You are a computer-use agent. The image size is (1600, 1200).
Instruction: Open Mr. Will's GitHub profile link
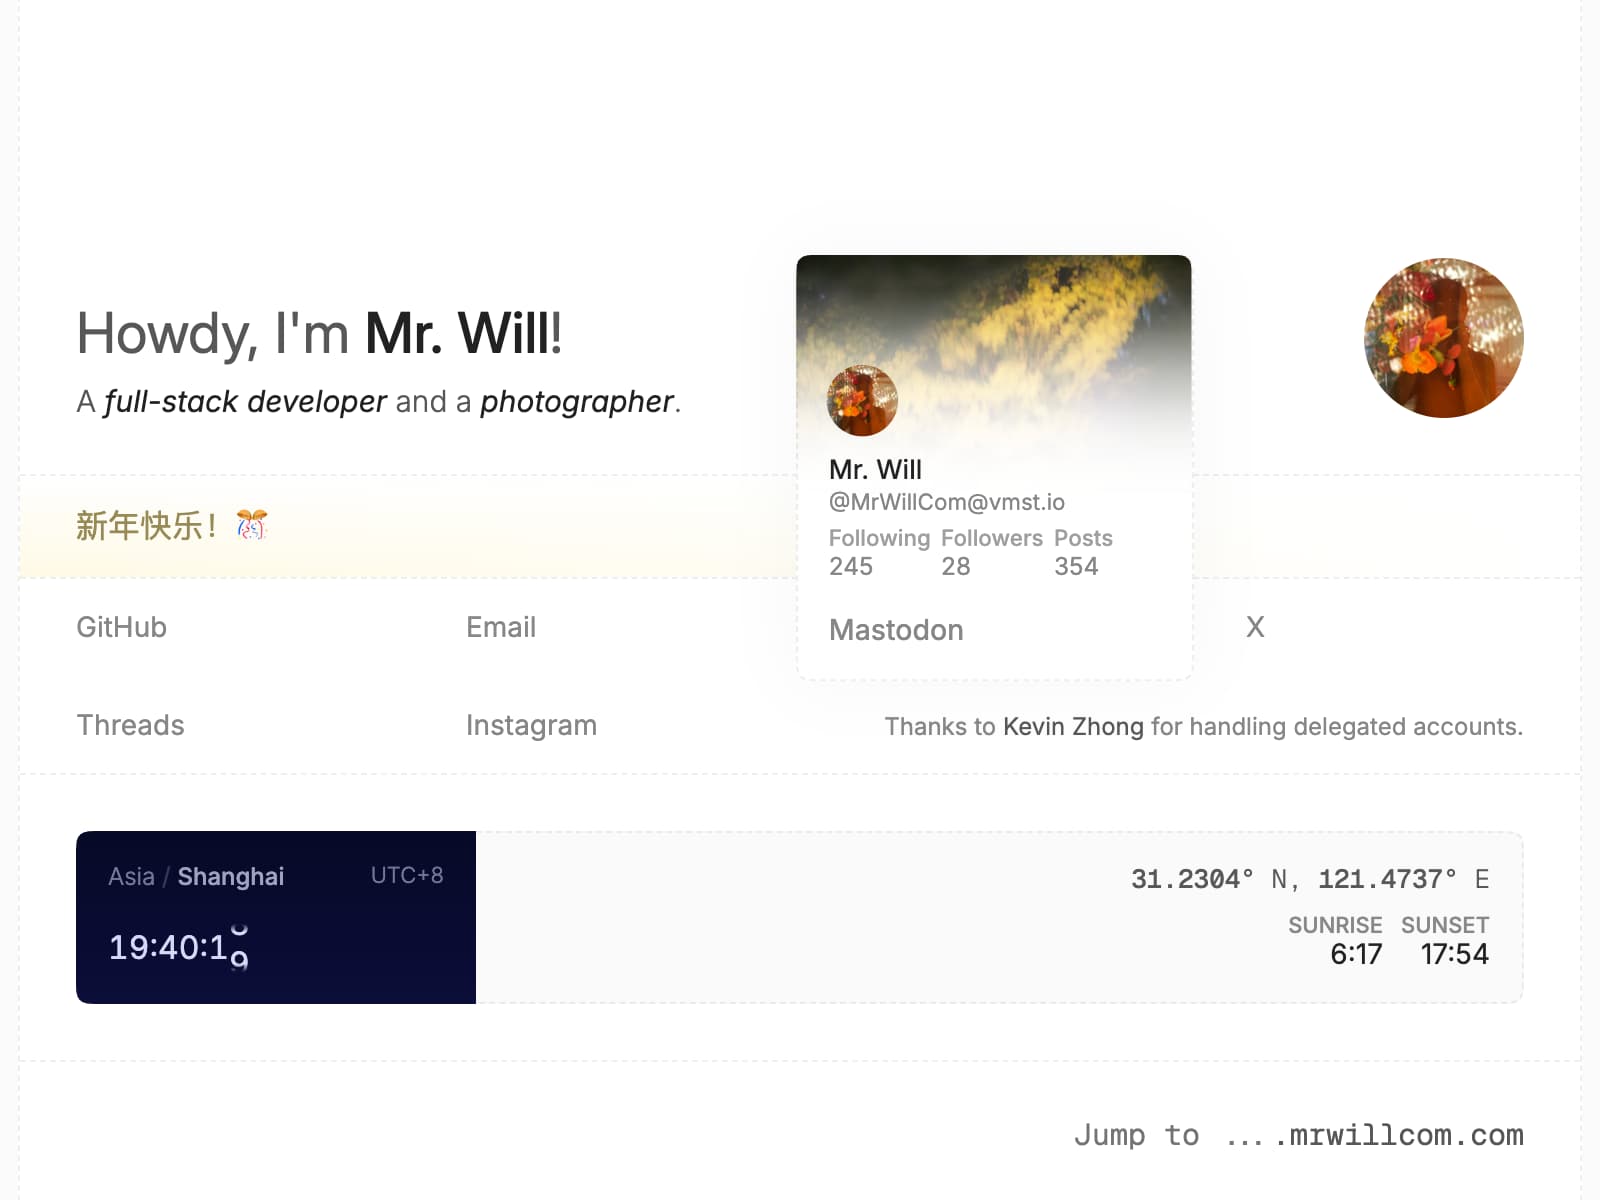point(121,627)
